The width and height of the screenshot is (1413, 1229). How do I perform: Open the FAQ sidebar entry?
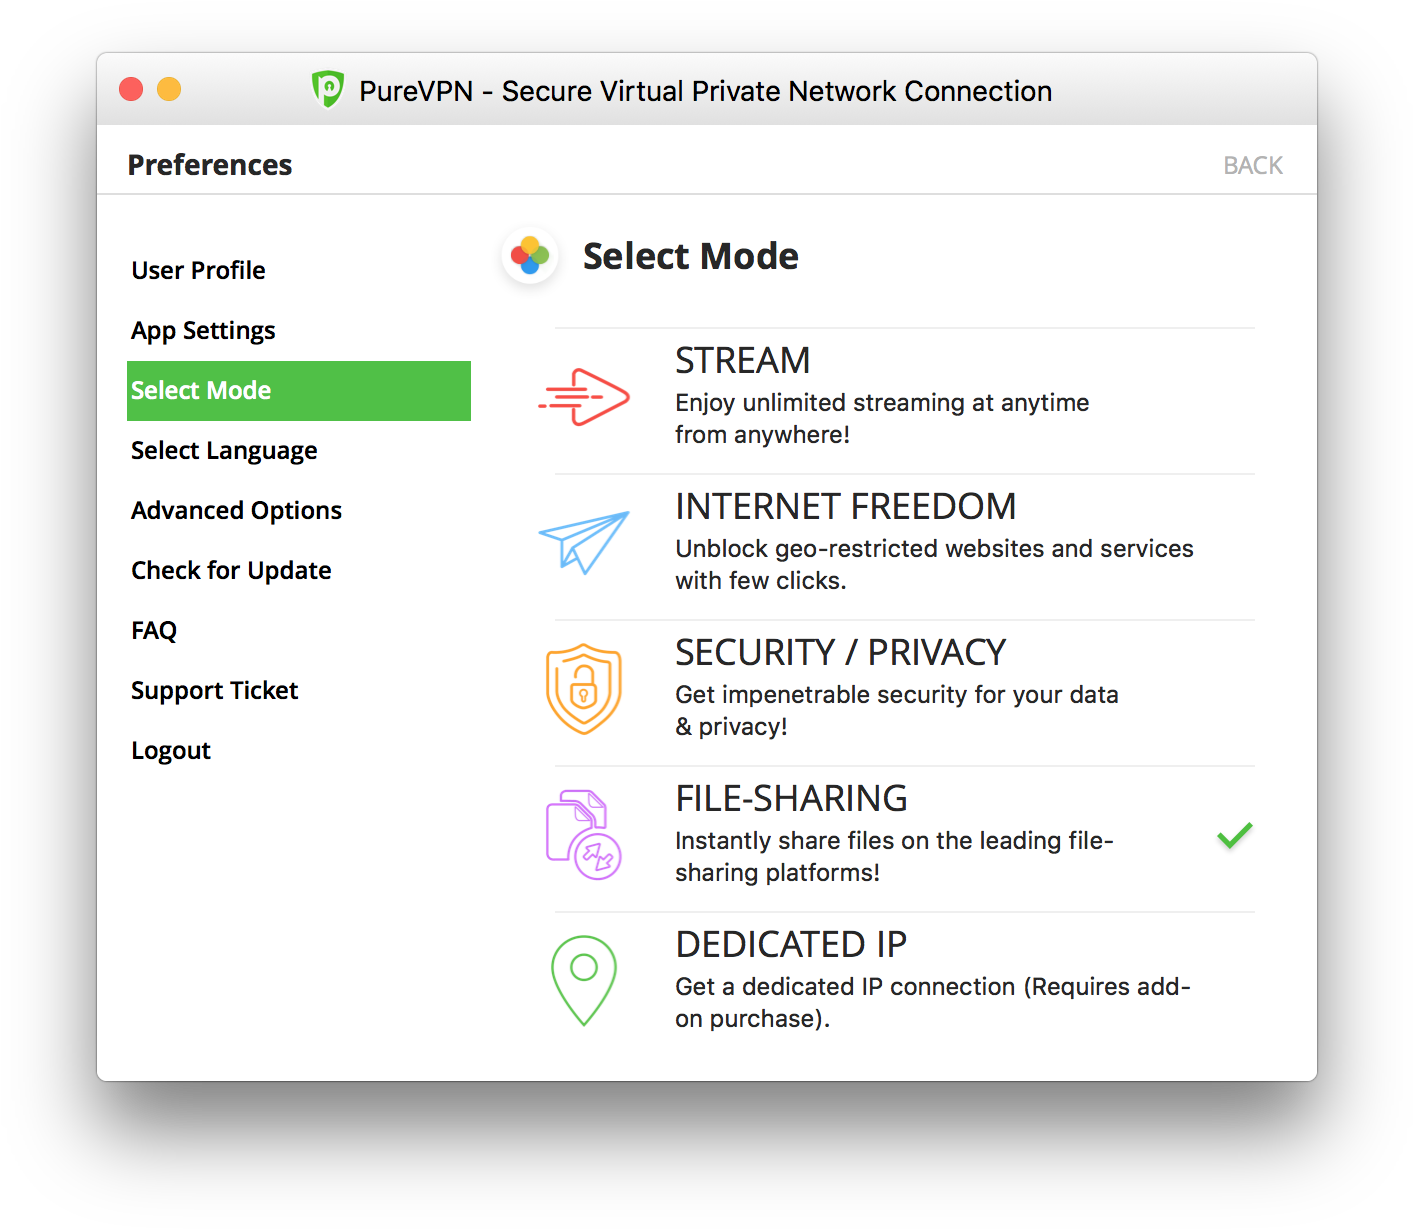click(154, 631)
